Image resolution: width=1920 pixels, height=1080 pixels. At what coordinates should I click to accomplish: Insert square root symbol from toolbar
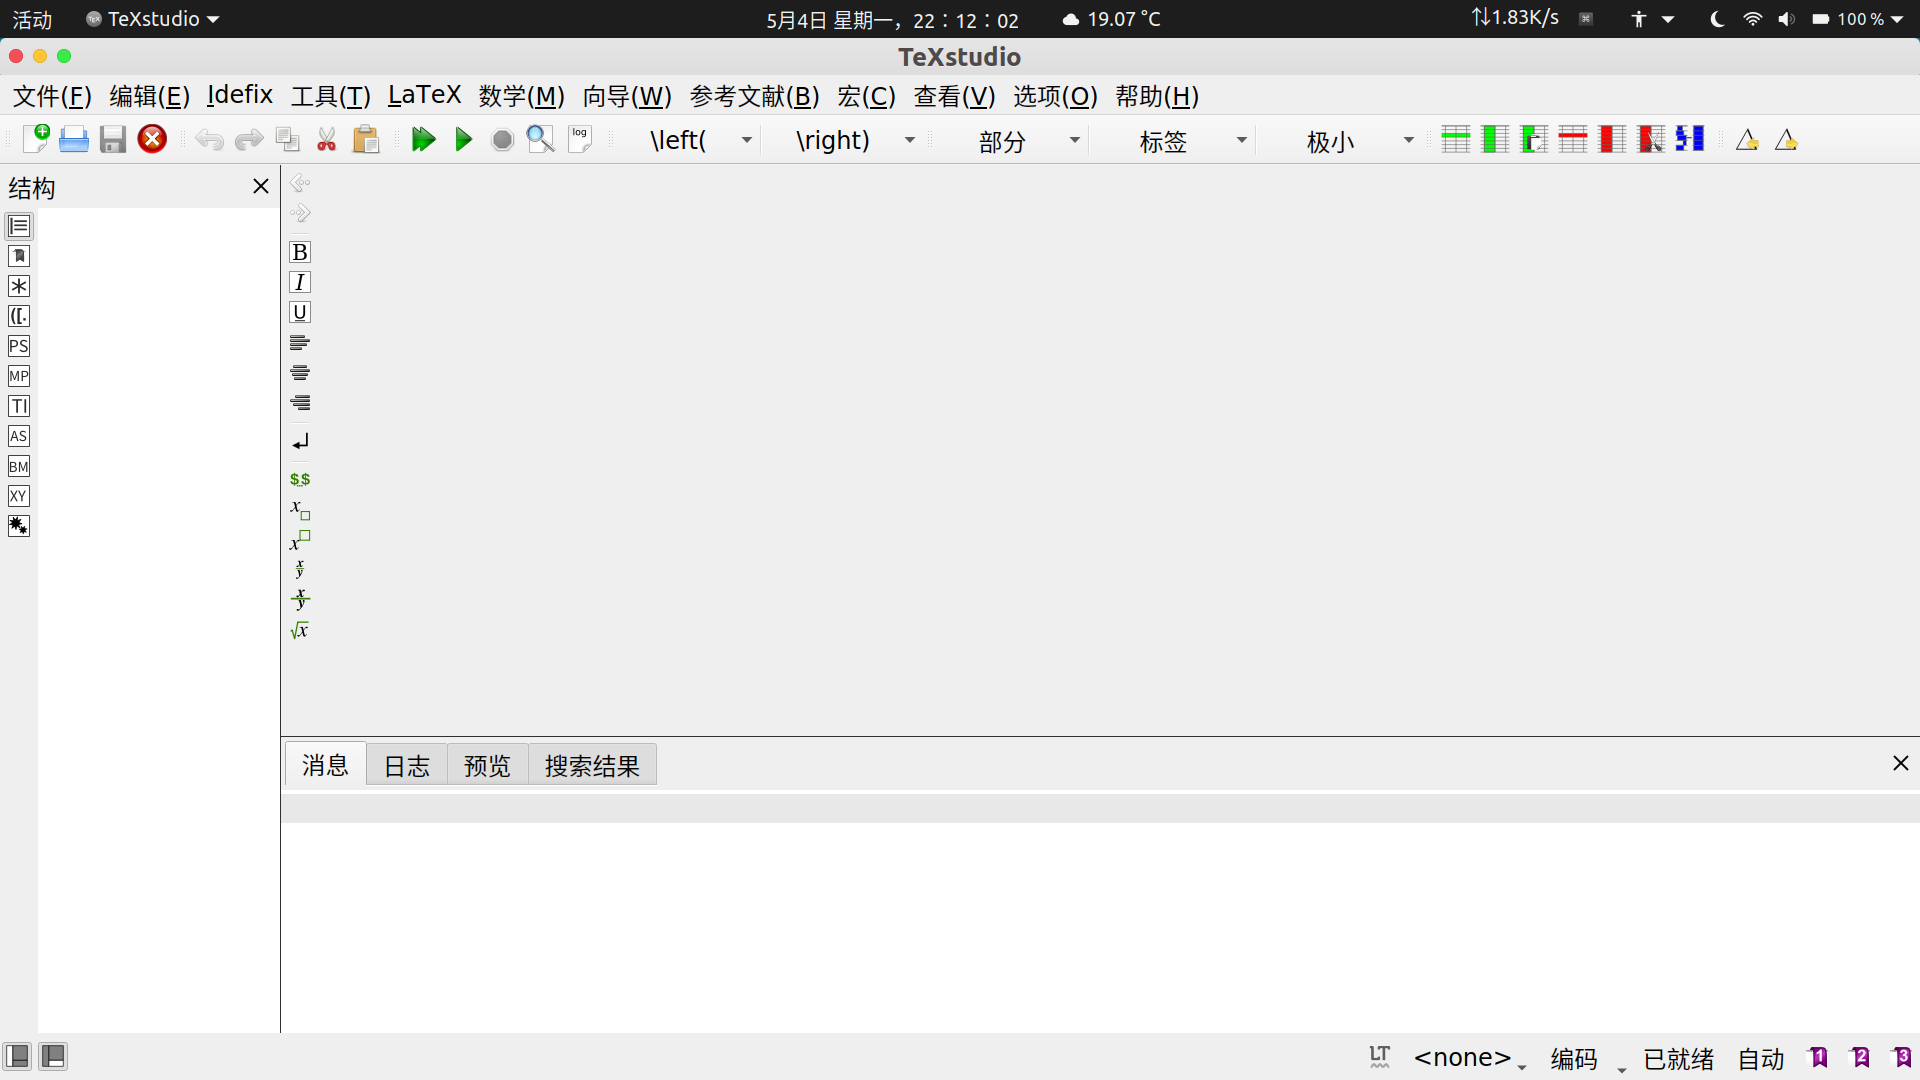[x=300, y=630]
